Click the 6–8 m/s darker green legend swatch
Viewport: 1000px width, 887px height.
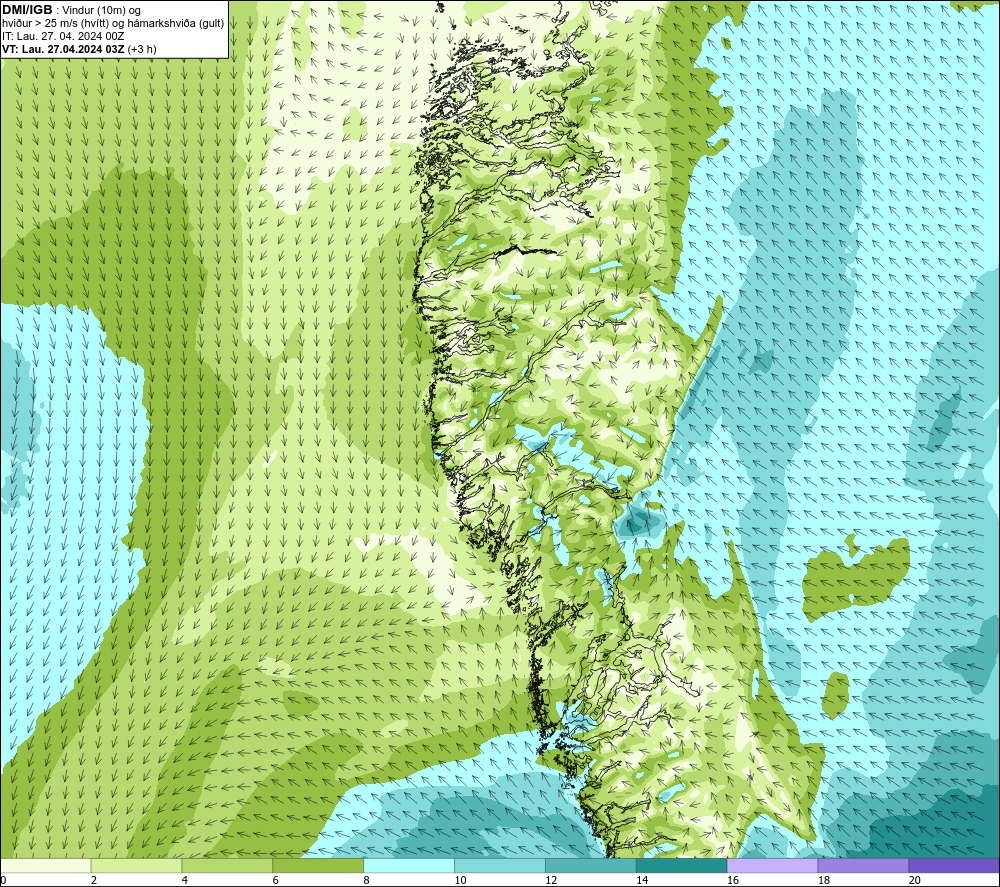click(x=318, y=865)
